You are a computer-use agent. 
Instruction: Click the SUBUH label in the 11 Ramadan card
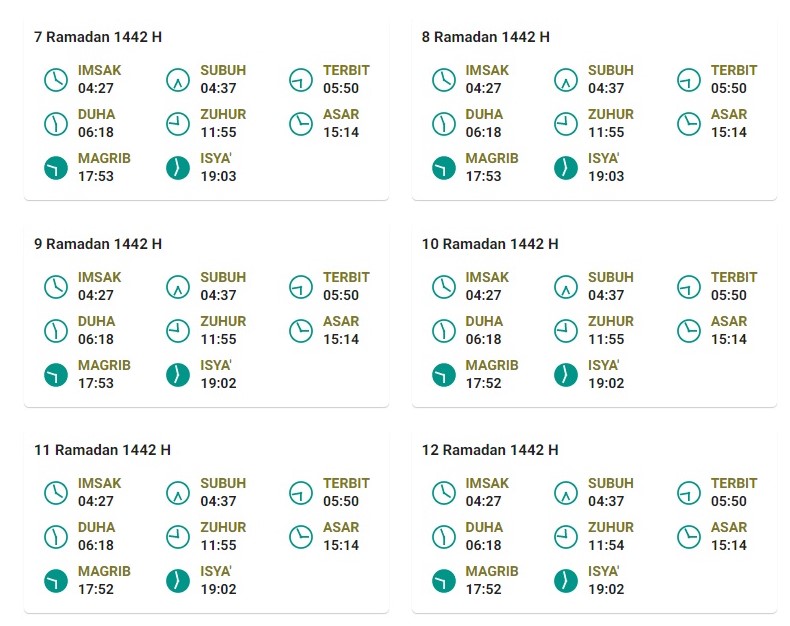[223, 483]
